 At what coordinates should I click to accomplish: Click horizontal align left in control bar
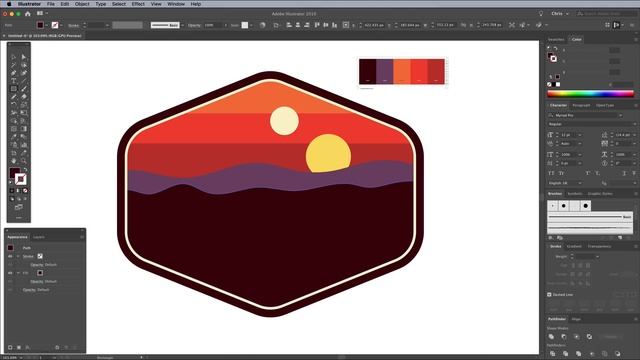(289, 25)
